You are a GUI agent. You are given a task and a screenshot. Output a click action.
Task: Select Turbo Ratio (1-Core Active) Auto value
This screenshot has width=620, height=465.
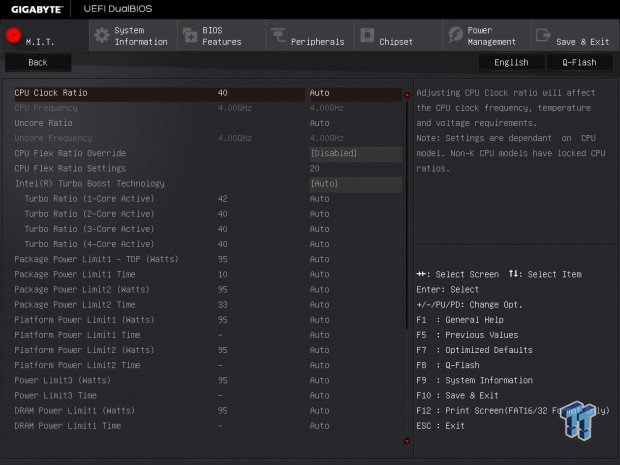tap(319, 199)
